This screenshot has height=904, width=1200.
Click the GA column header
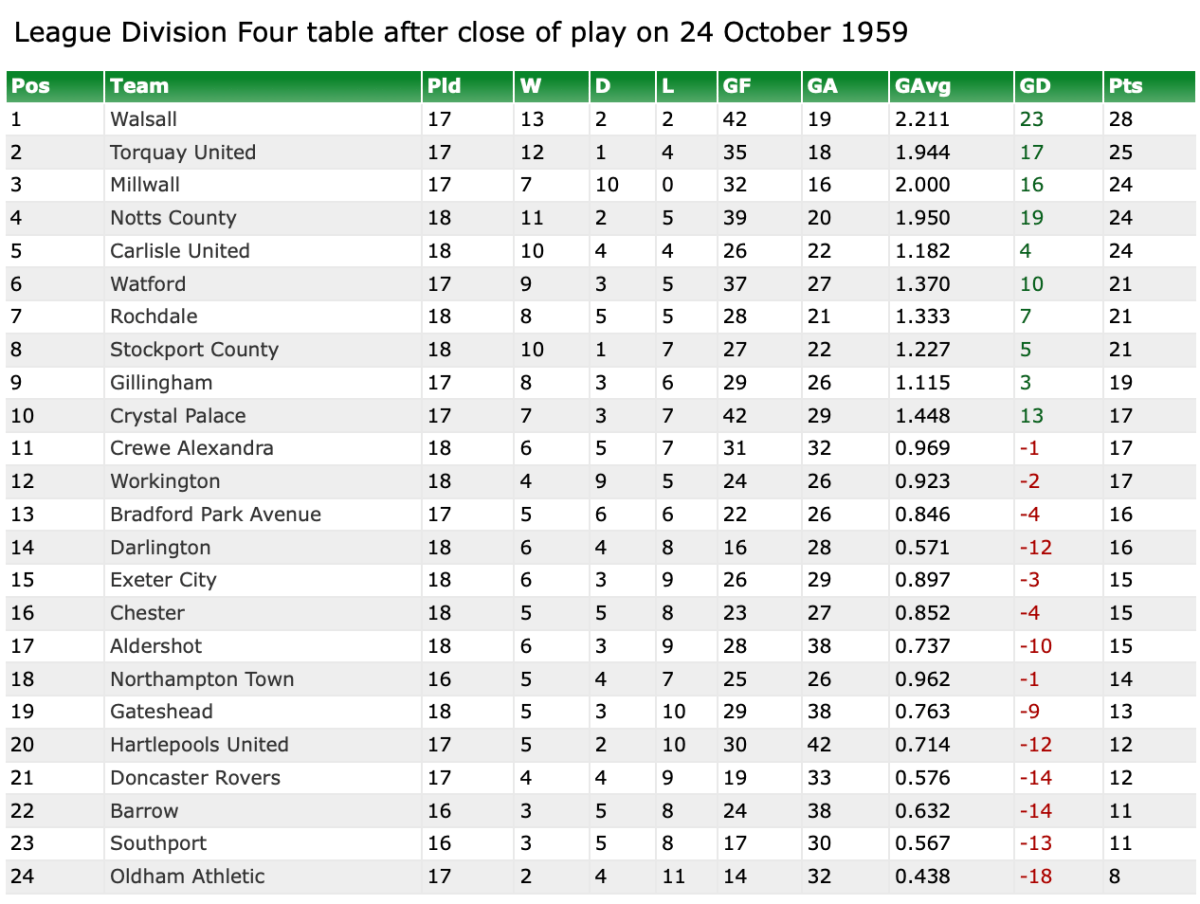coord(822,86)
